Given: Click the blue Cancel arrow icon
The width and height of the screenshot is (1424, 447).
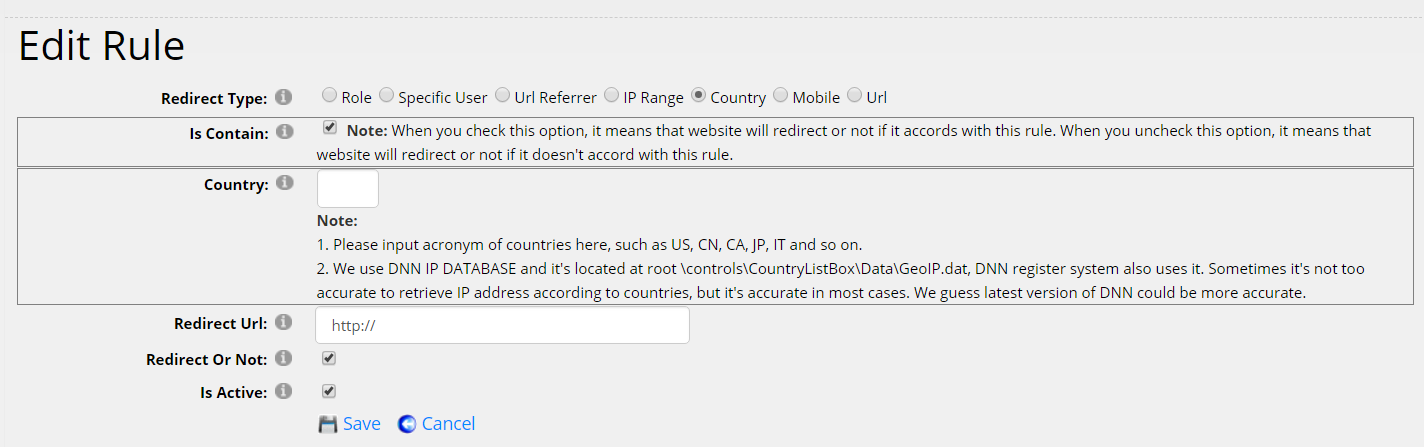Looking at the screenshot, I should [407, 424].
